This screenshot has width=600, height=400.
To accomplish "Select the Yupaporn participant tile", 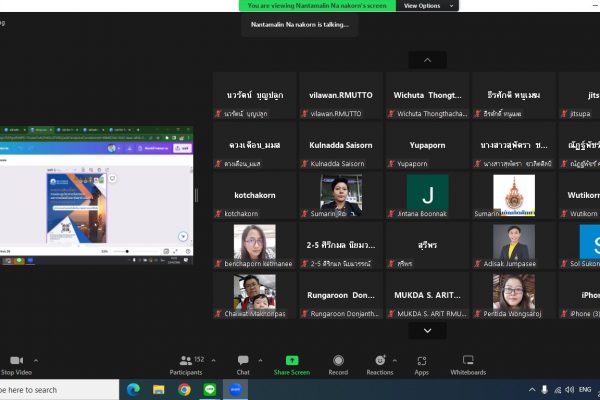I will pyautogui.click(x=427, y=145).
